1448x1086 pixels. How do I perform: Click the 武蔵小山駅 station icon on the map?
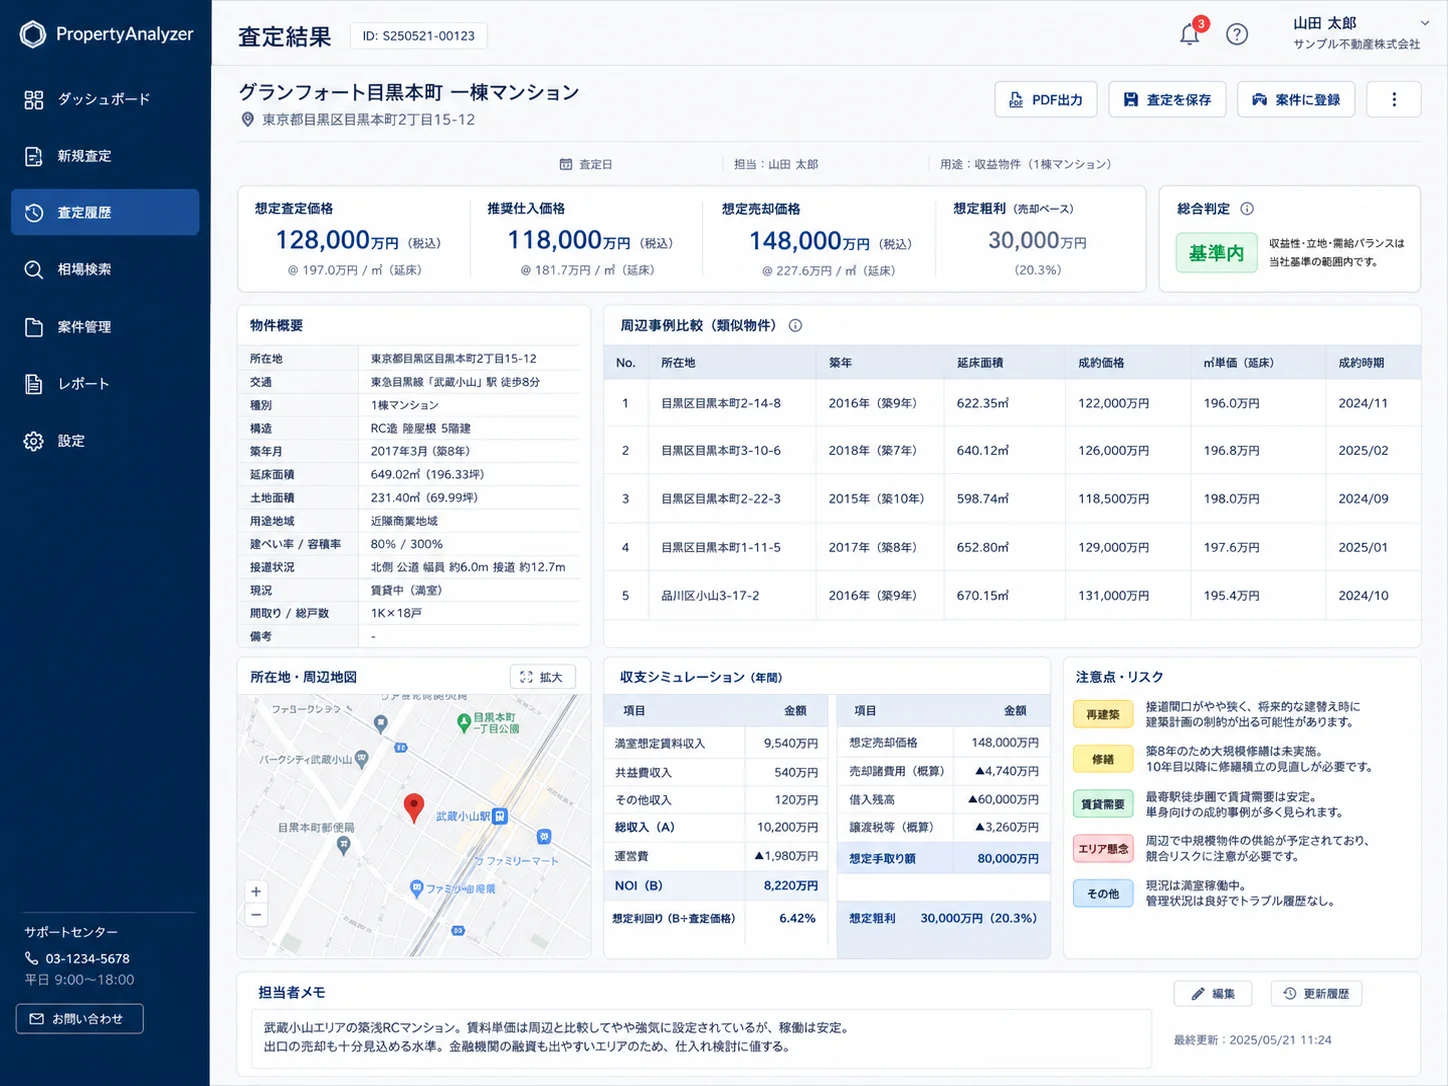click(x=500, y=816)
